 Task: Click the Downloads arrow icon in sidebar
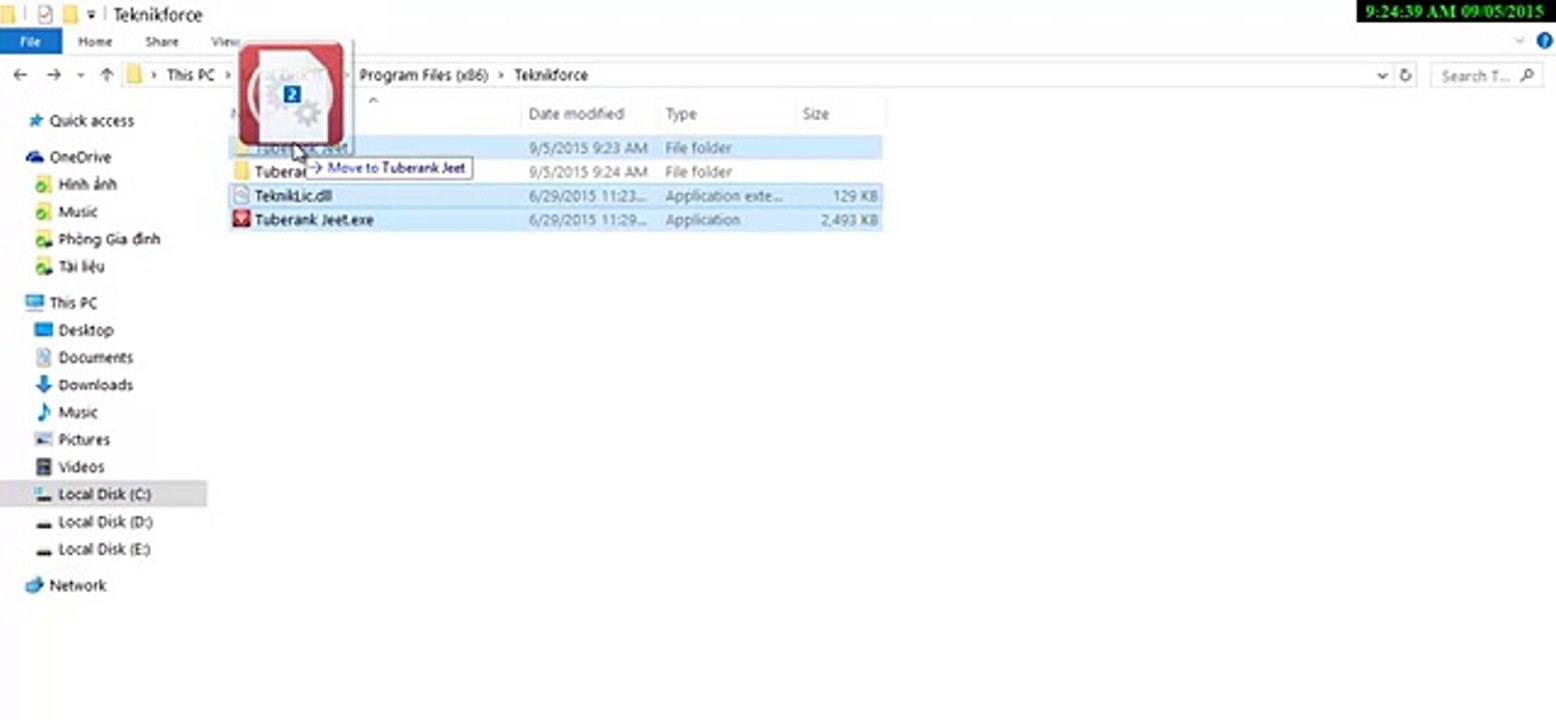[43, 385]
